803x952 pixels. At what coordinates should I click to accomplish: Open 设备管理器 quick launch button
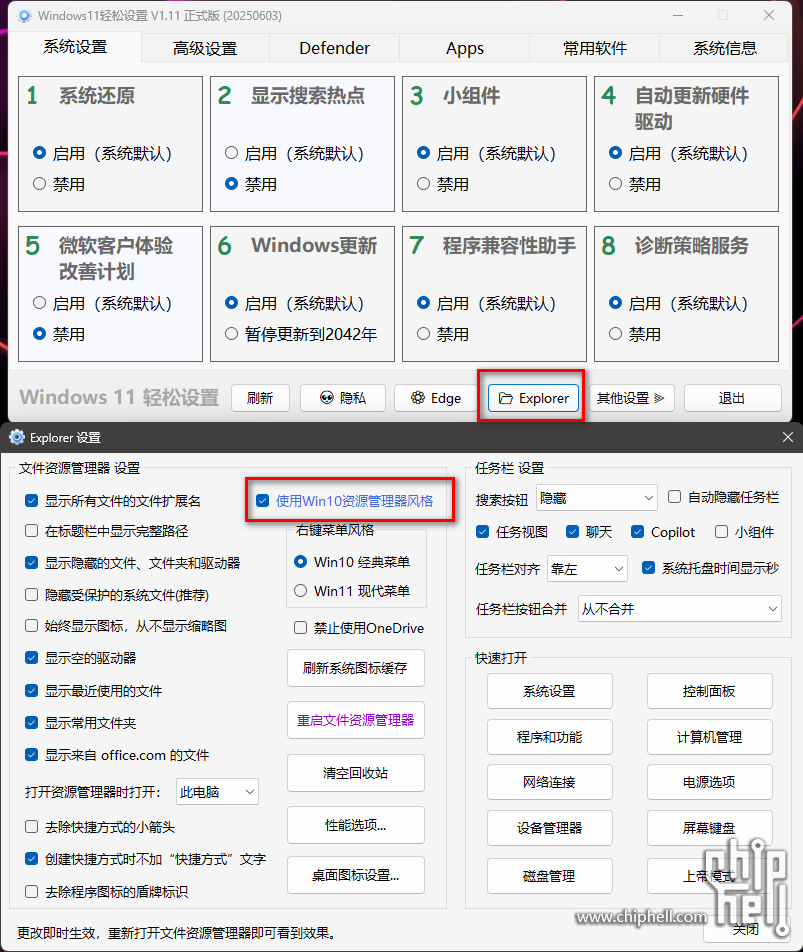(549, 828)
